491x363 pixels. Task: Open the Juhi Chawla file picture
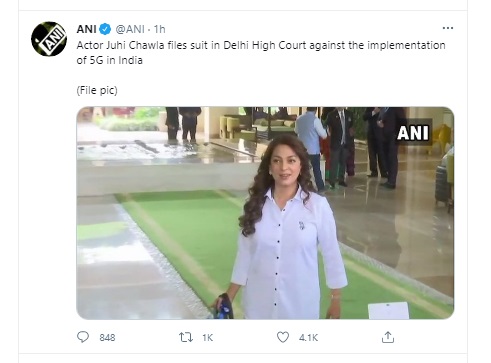(265, 213)
